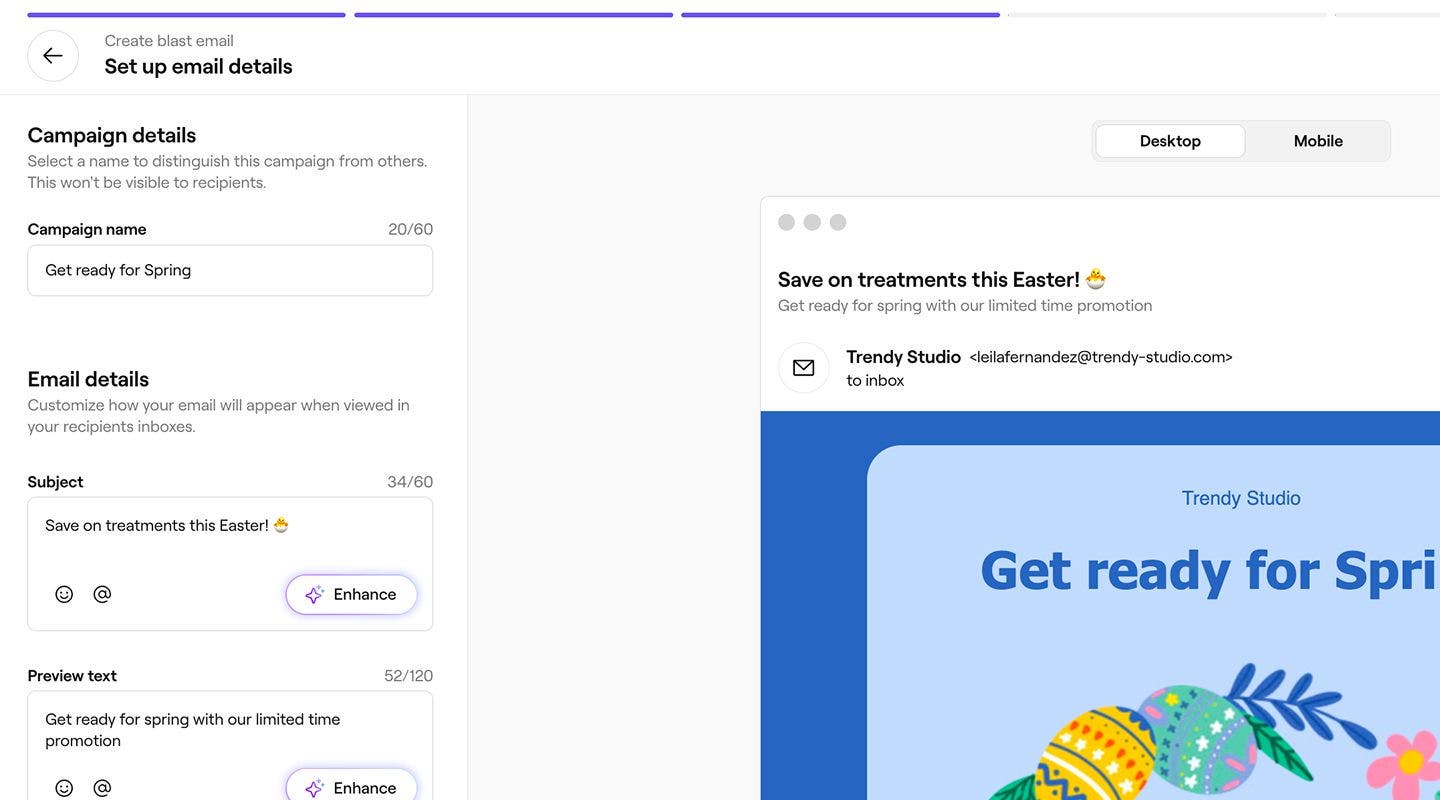
Task: Switch preview to Desktop view
Action: coord(1170,141)
